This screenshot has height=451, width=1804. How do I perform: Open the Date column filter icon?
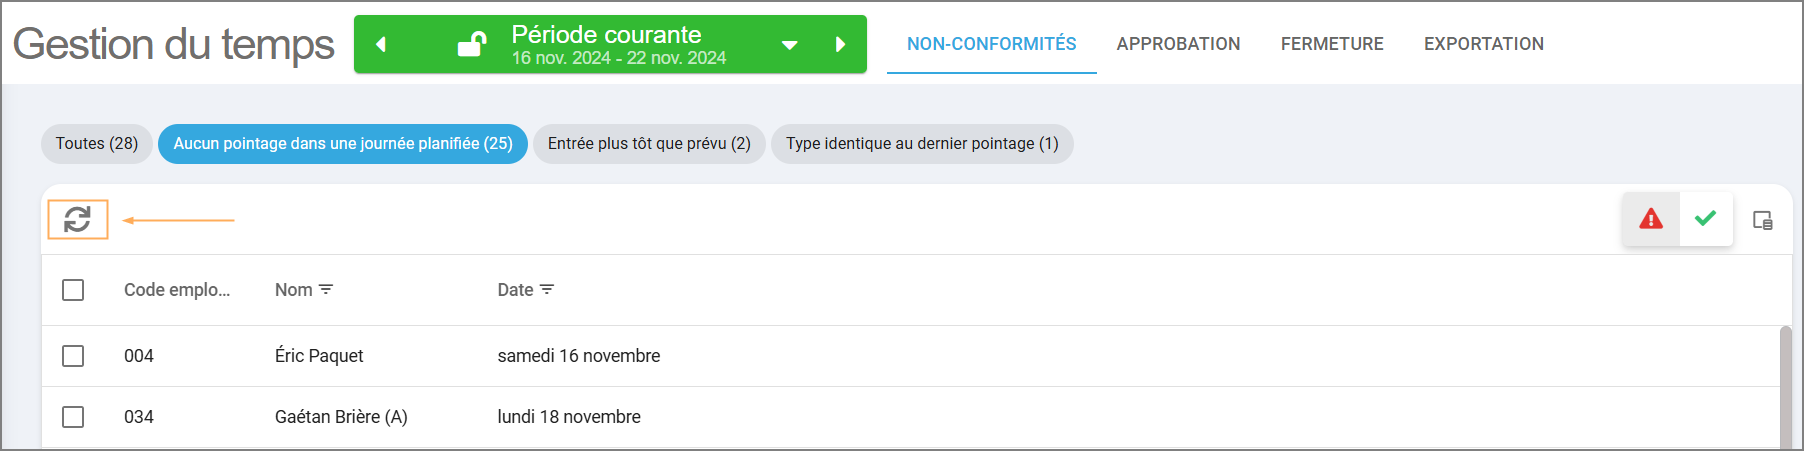[547, 289]
